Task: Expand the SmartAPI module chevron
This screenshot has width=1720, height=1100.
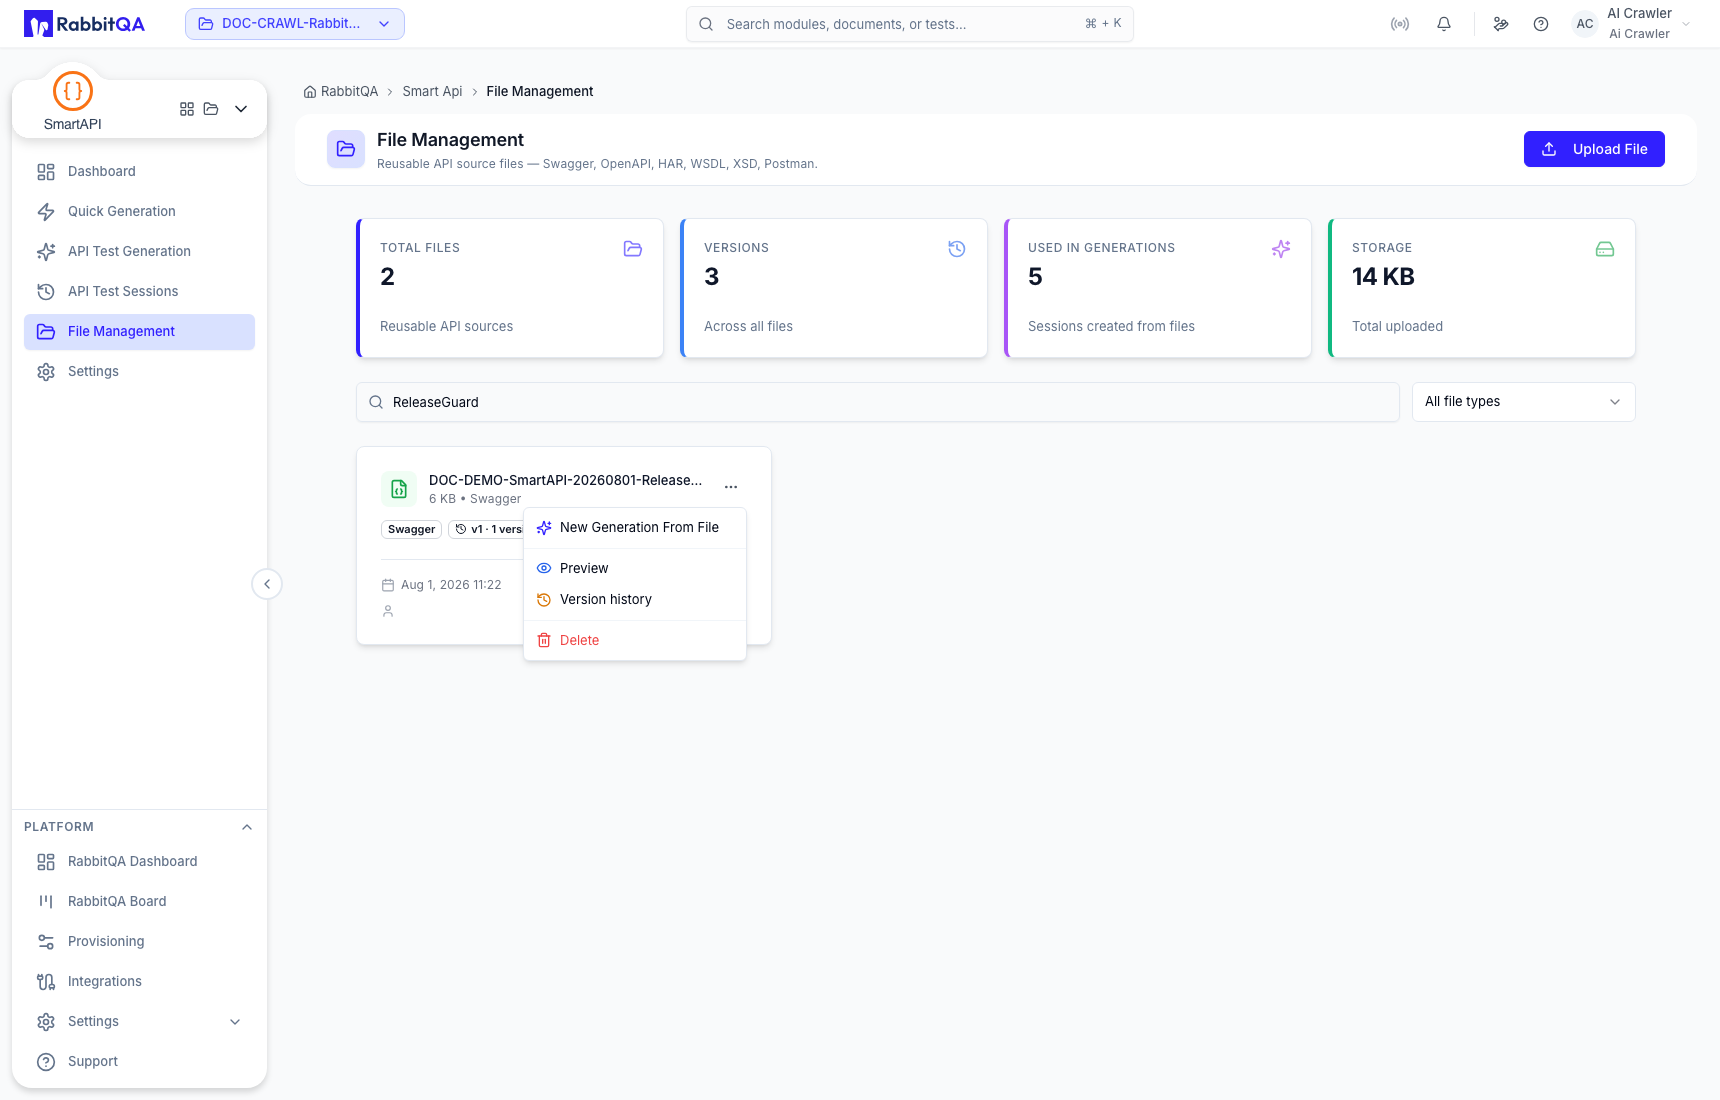Action: 241,109
